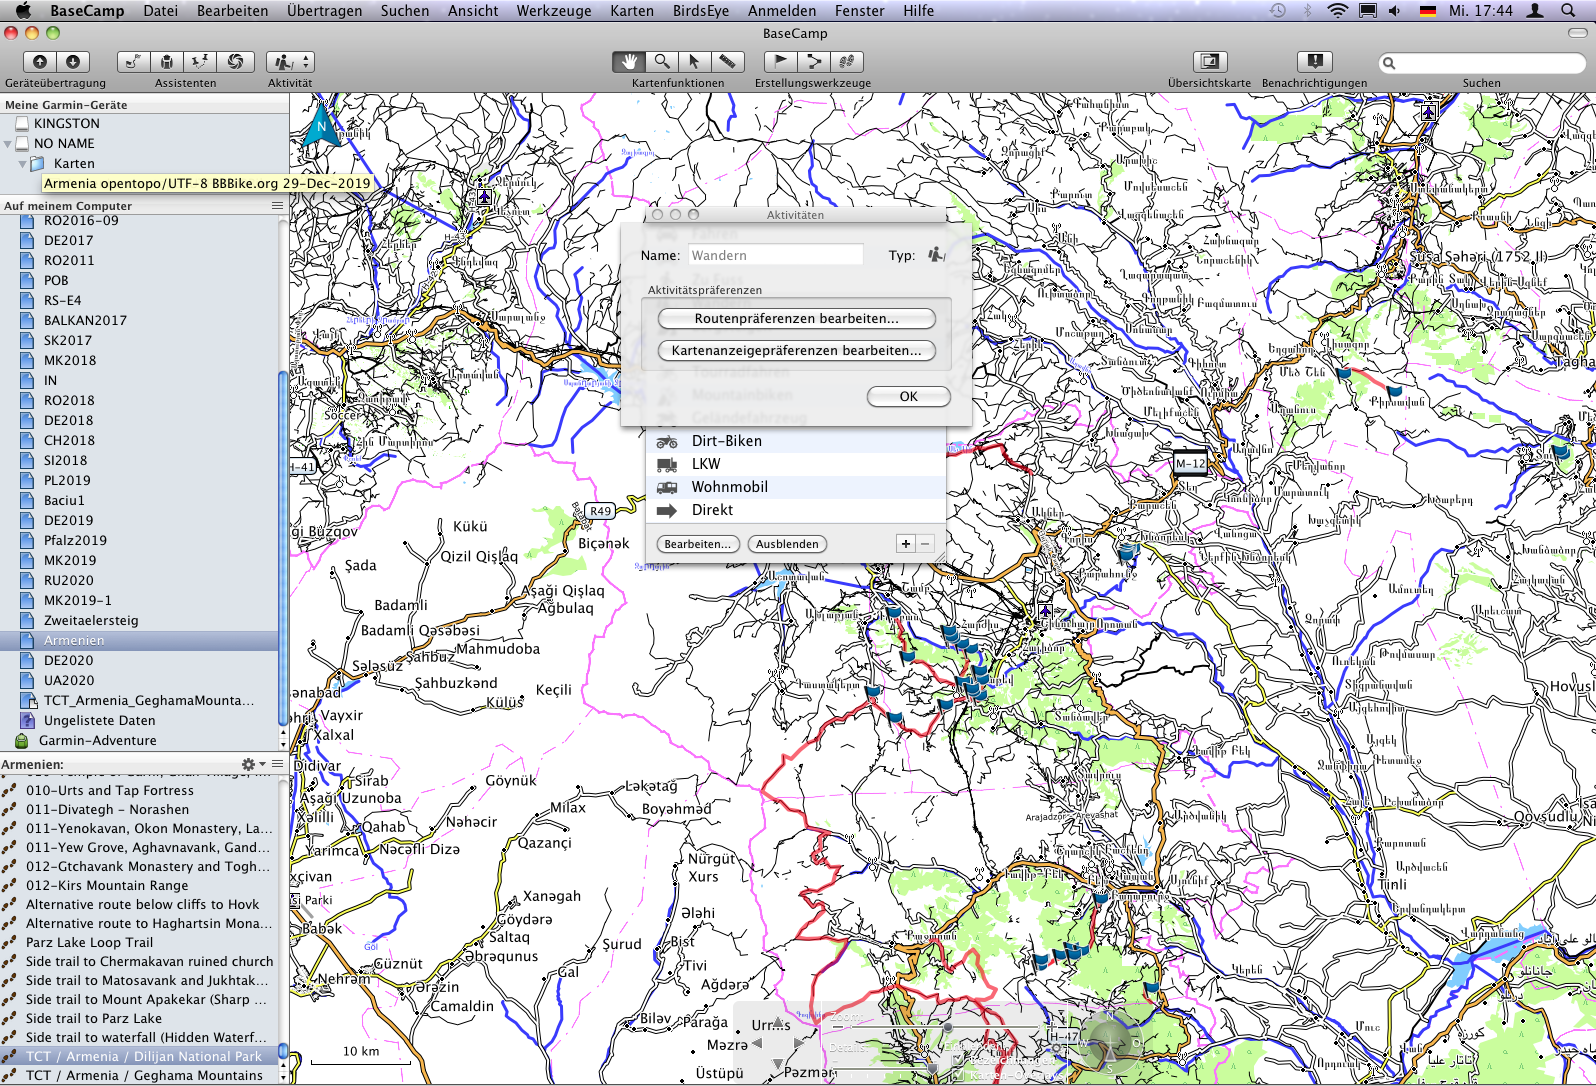Collapse the NO NAME device tree
Image resolution: width=1596 pixels, height=1086 pixels.
tap(8, 144)
